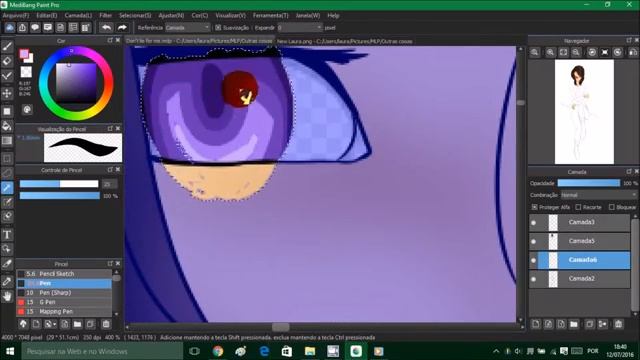Image resolution: width=640 pixels, height=360 pixels.
Task: Click the speech bubble icon in the toolbar
Action: [x=35, y=27]
